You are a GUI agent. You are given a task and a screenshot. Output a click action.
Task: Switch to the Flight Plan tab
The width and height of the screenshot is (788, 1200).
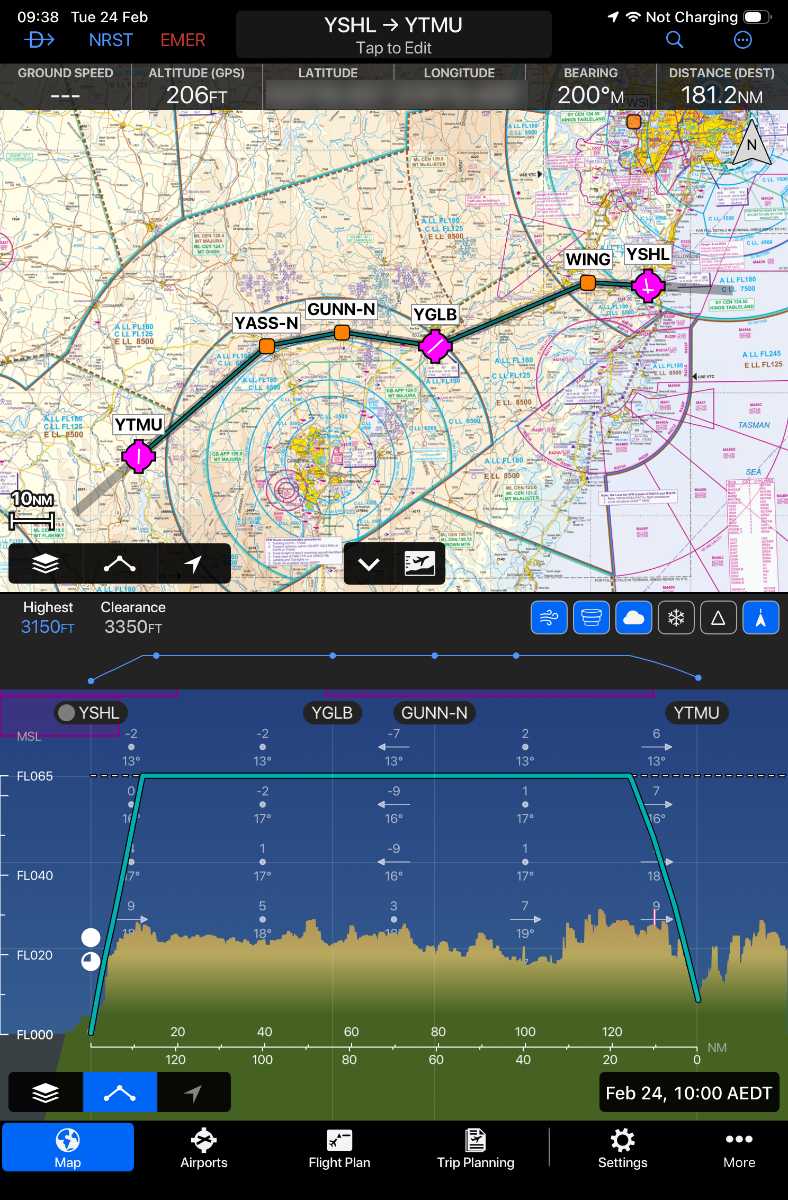339,1147
